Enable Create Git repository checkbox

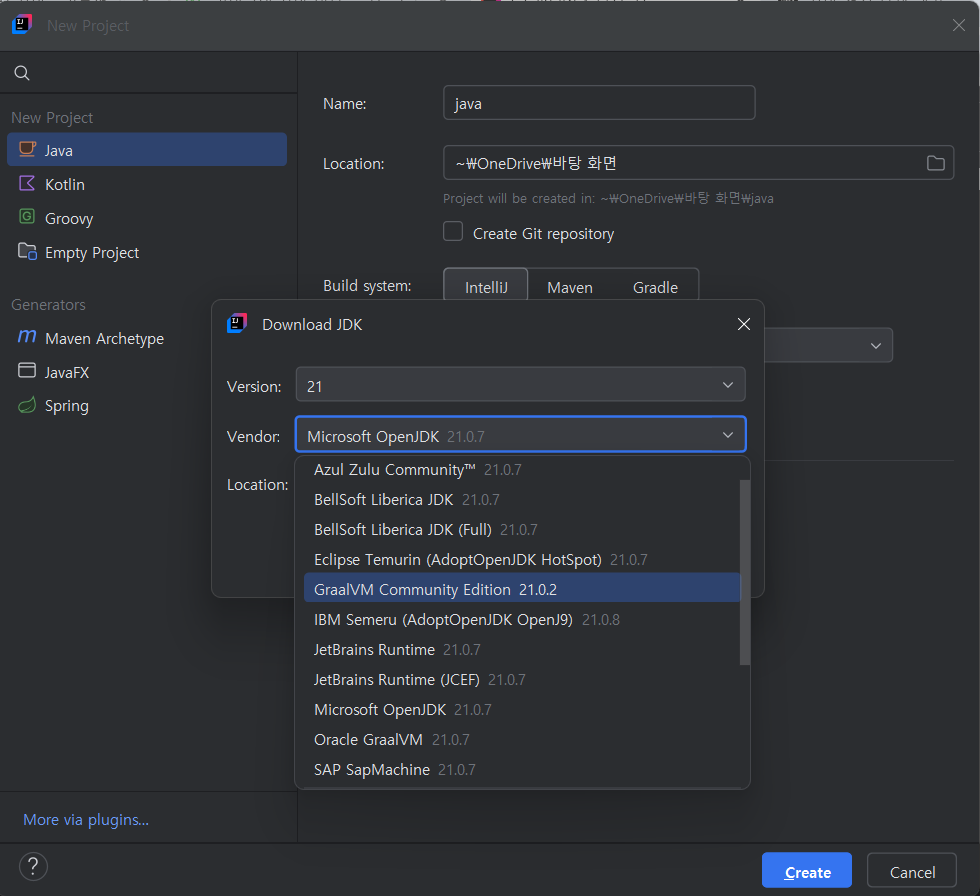point(453,232)
